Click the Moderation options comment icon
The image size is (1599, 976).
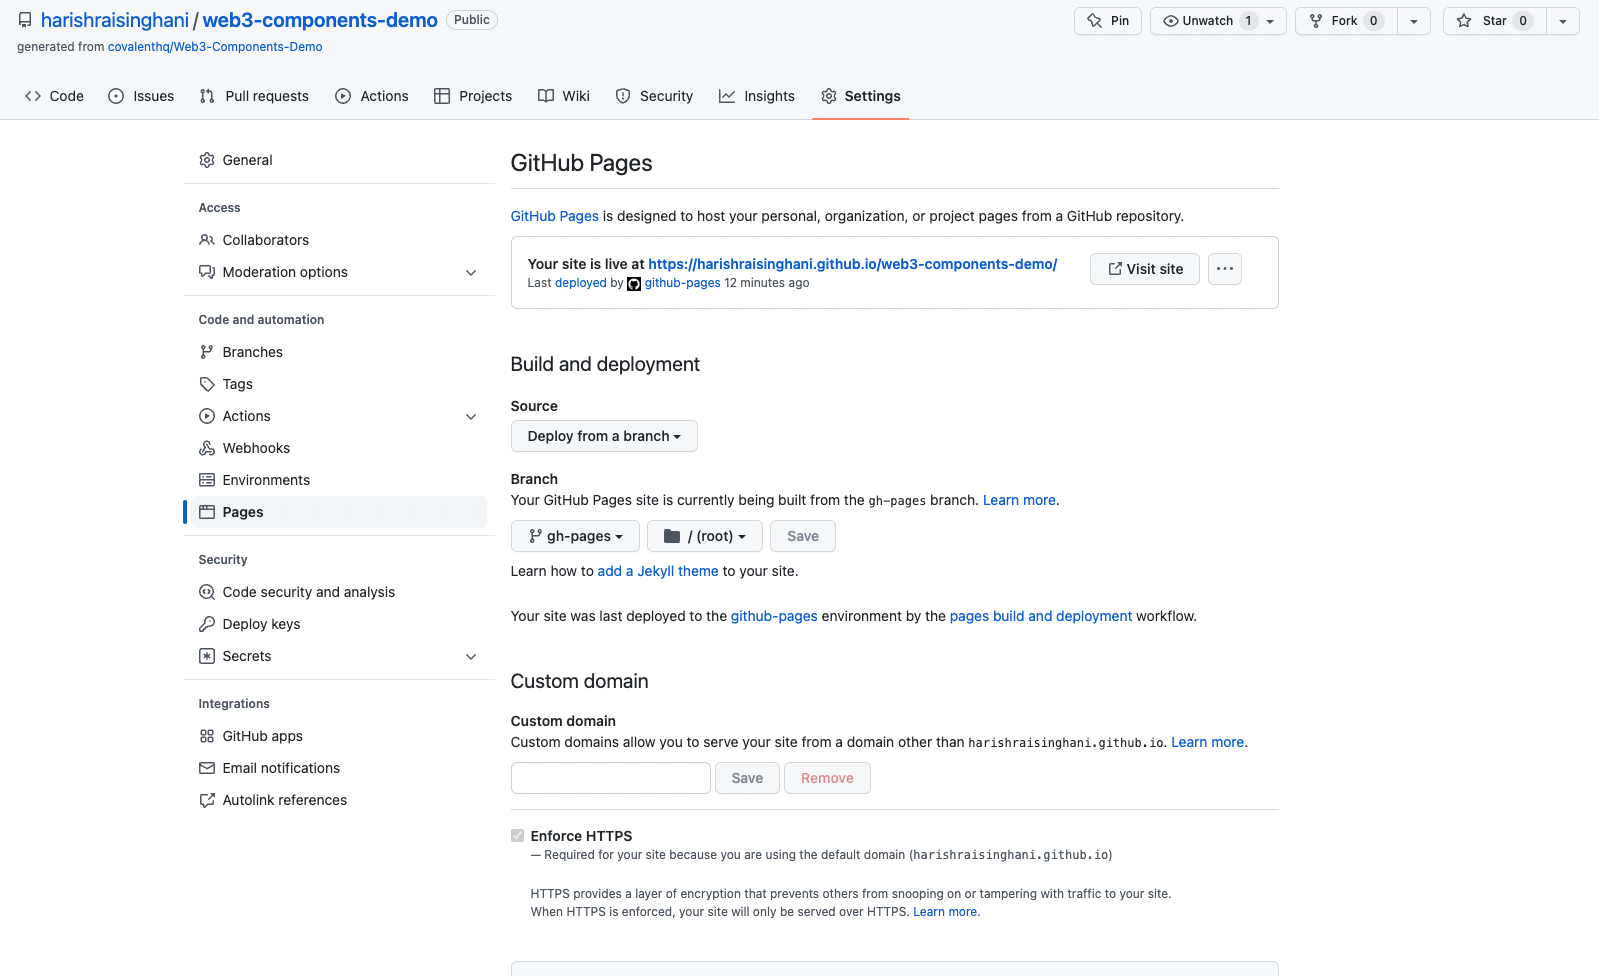pos(207,272)
